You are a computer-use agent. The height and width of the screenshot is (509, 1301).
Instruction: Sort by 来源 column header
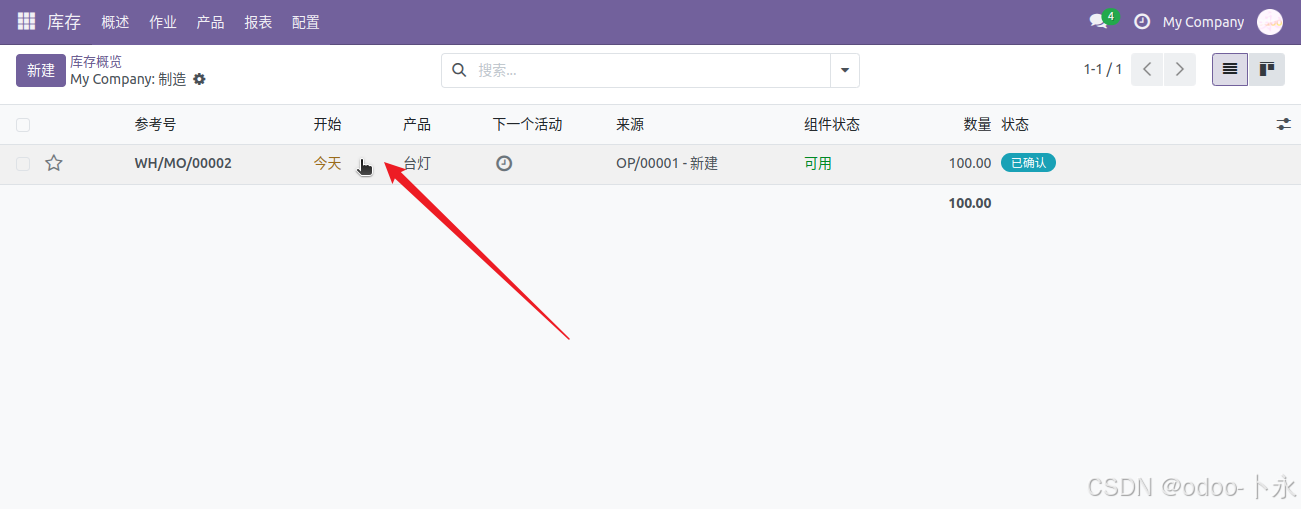tap(630, 125)
